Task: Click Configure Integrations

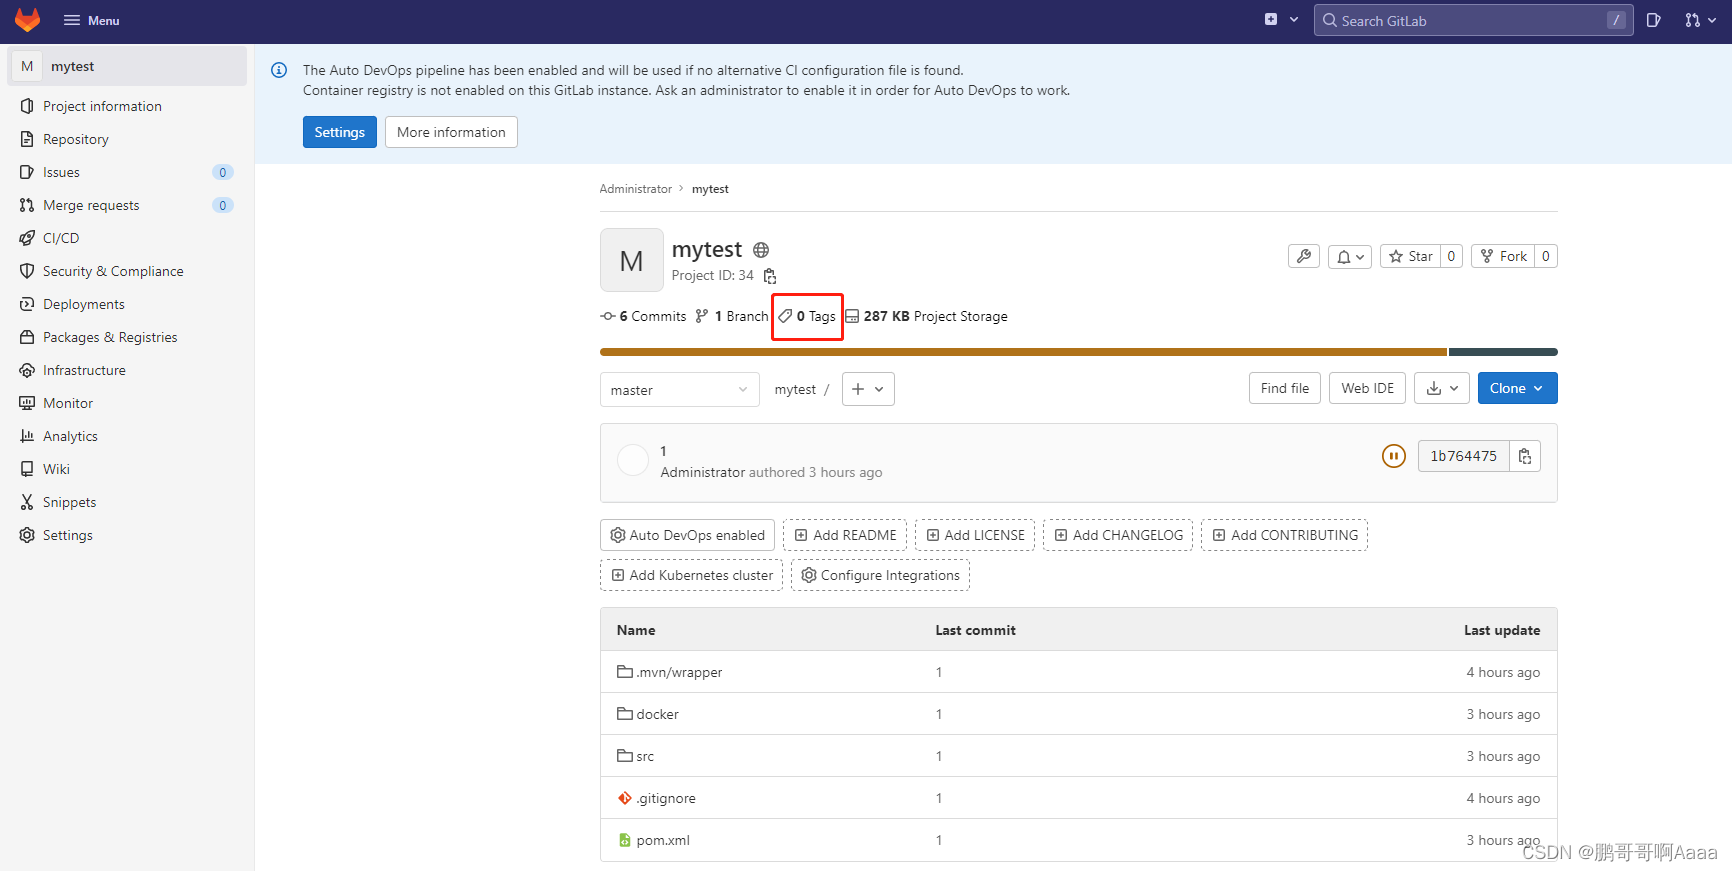Action: tap(880, 575)
